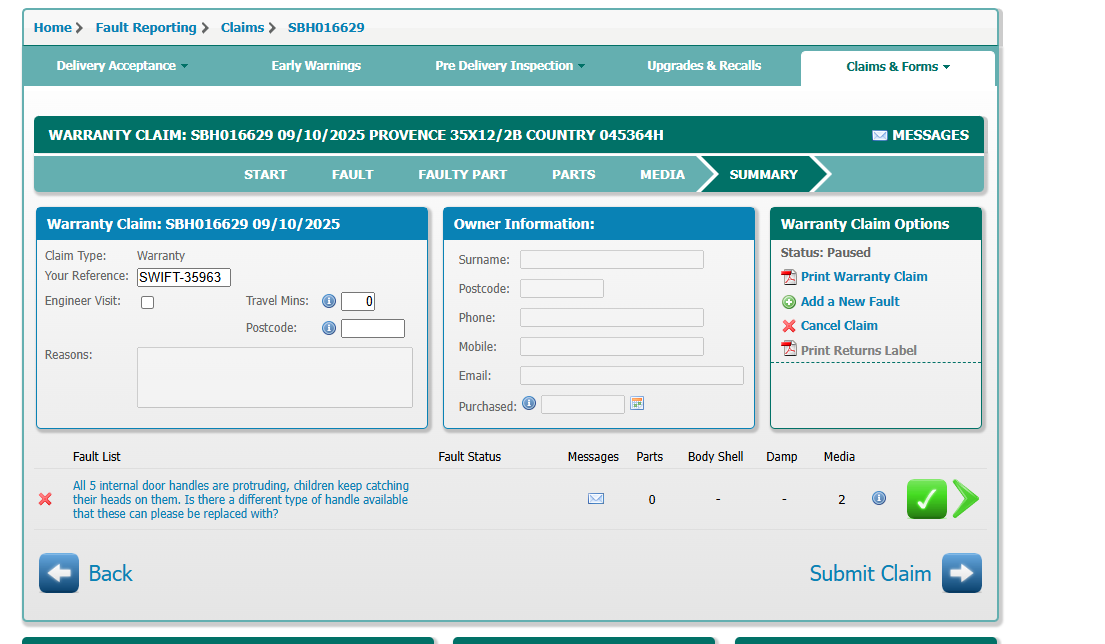
Task: Open the Purchased date calendar picker
Action: pyautogui.click(x=637, y=403)
